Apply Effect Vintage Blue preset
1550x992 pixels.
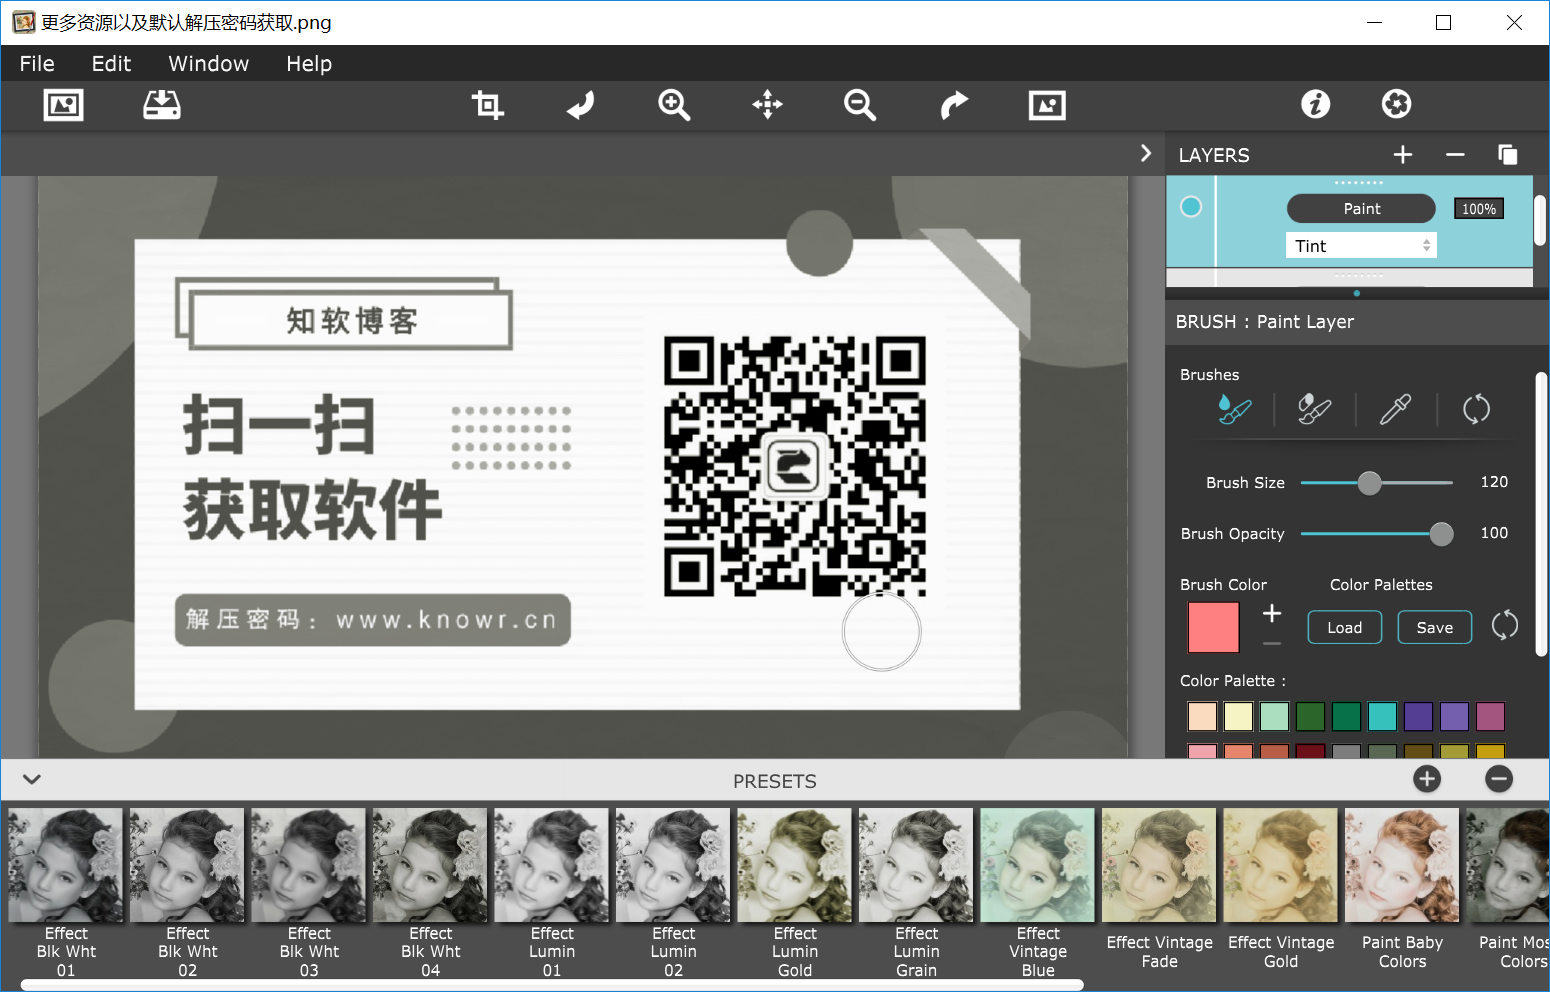[1038, 893]
